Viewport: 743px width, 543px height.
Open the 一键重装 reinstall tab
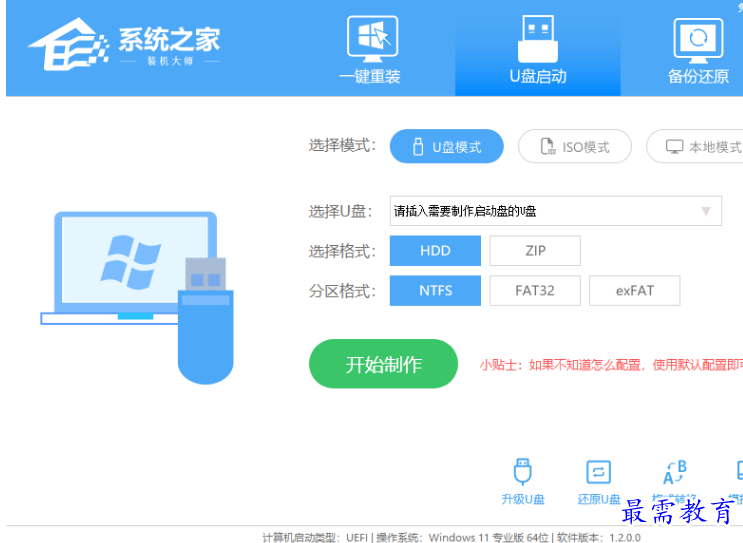[371, 50]
